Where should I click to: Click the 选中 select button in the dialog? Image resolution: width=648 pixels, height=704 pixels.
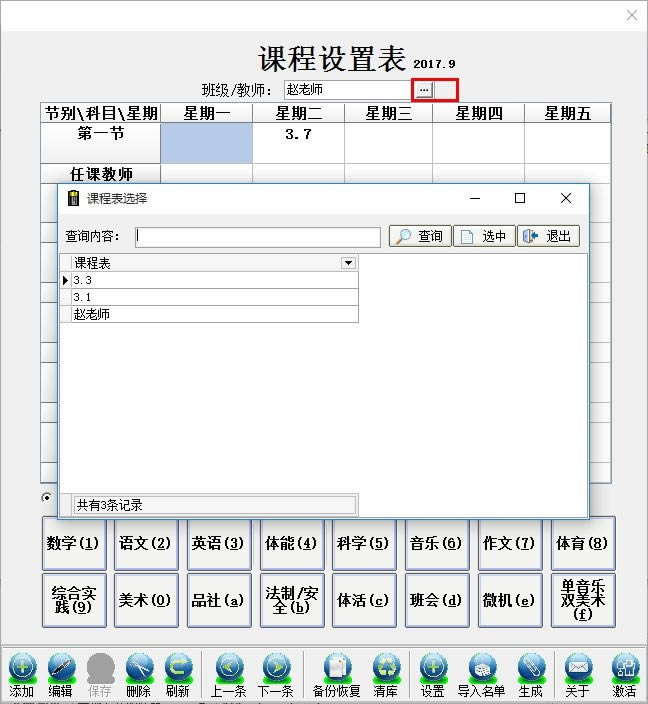pos(484,236)
